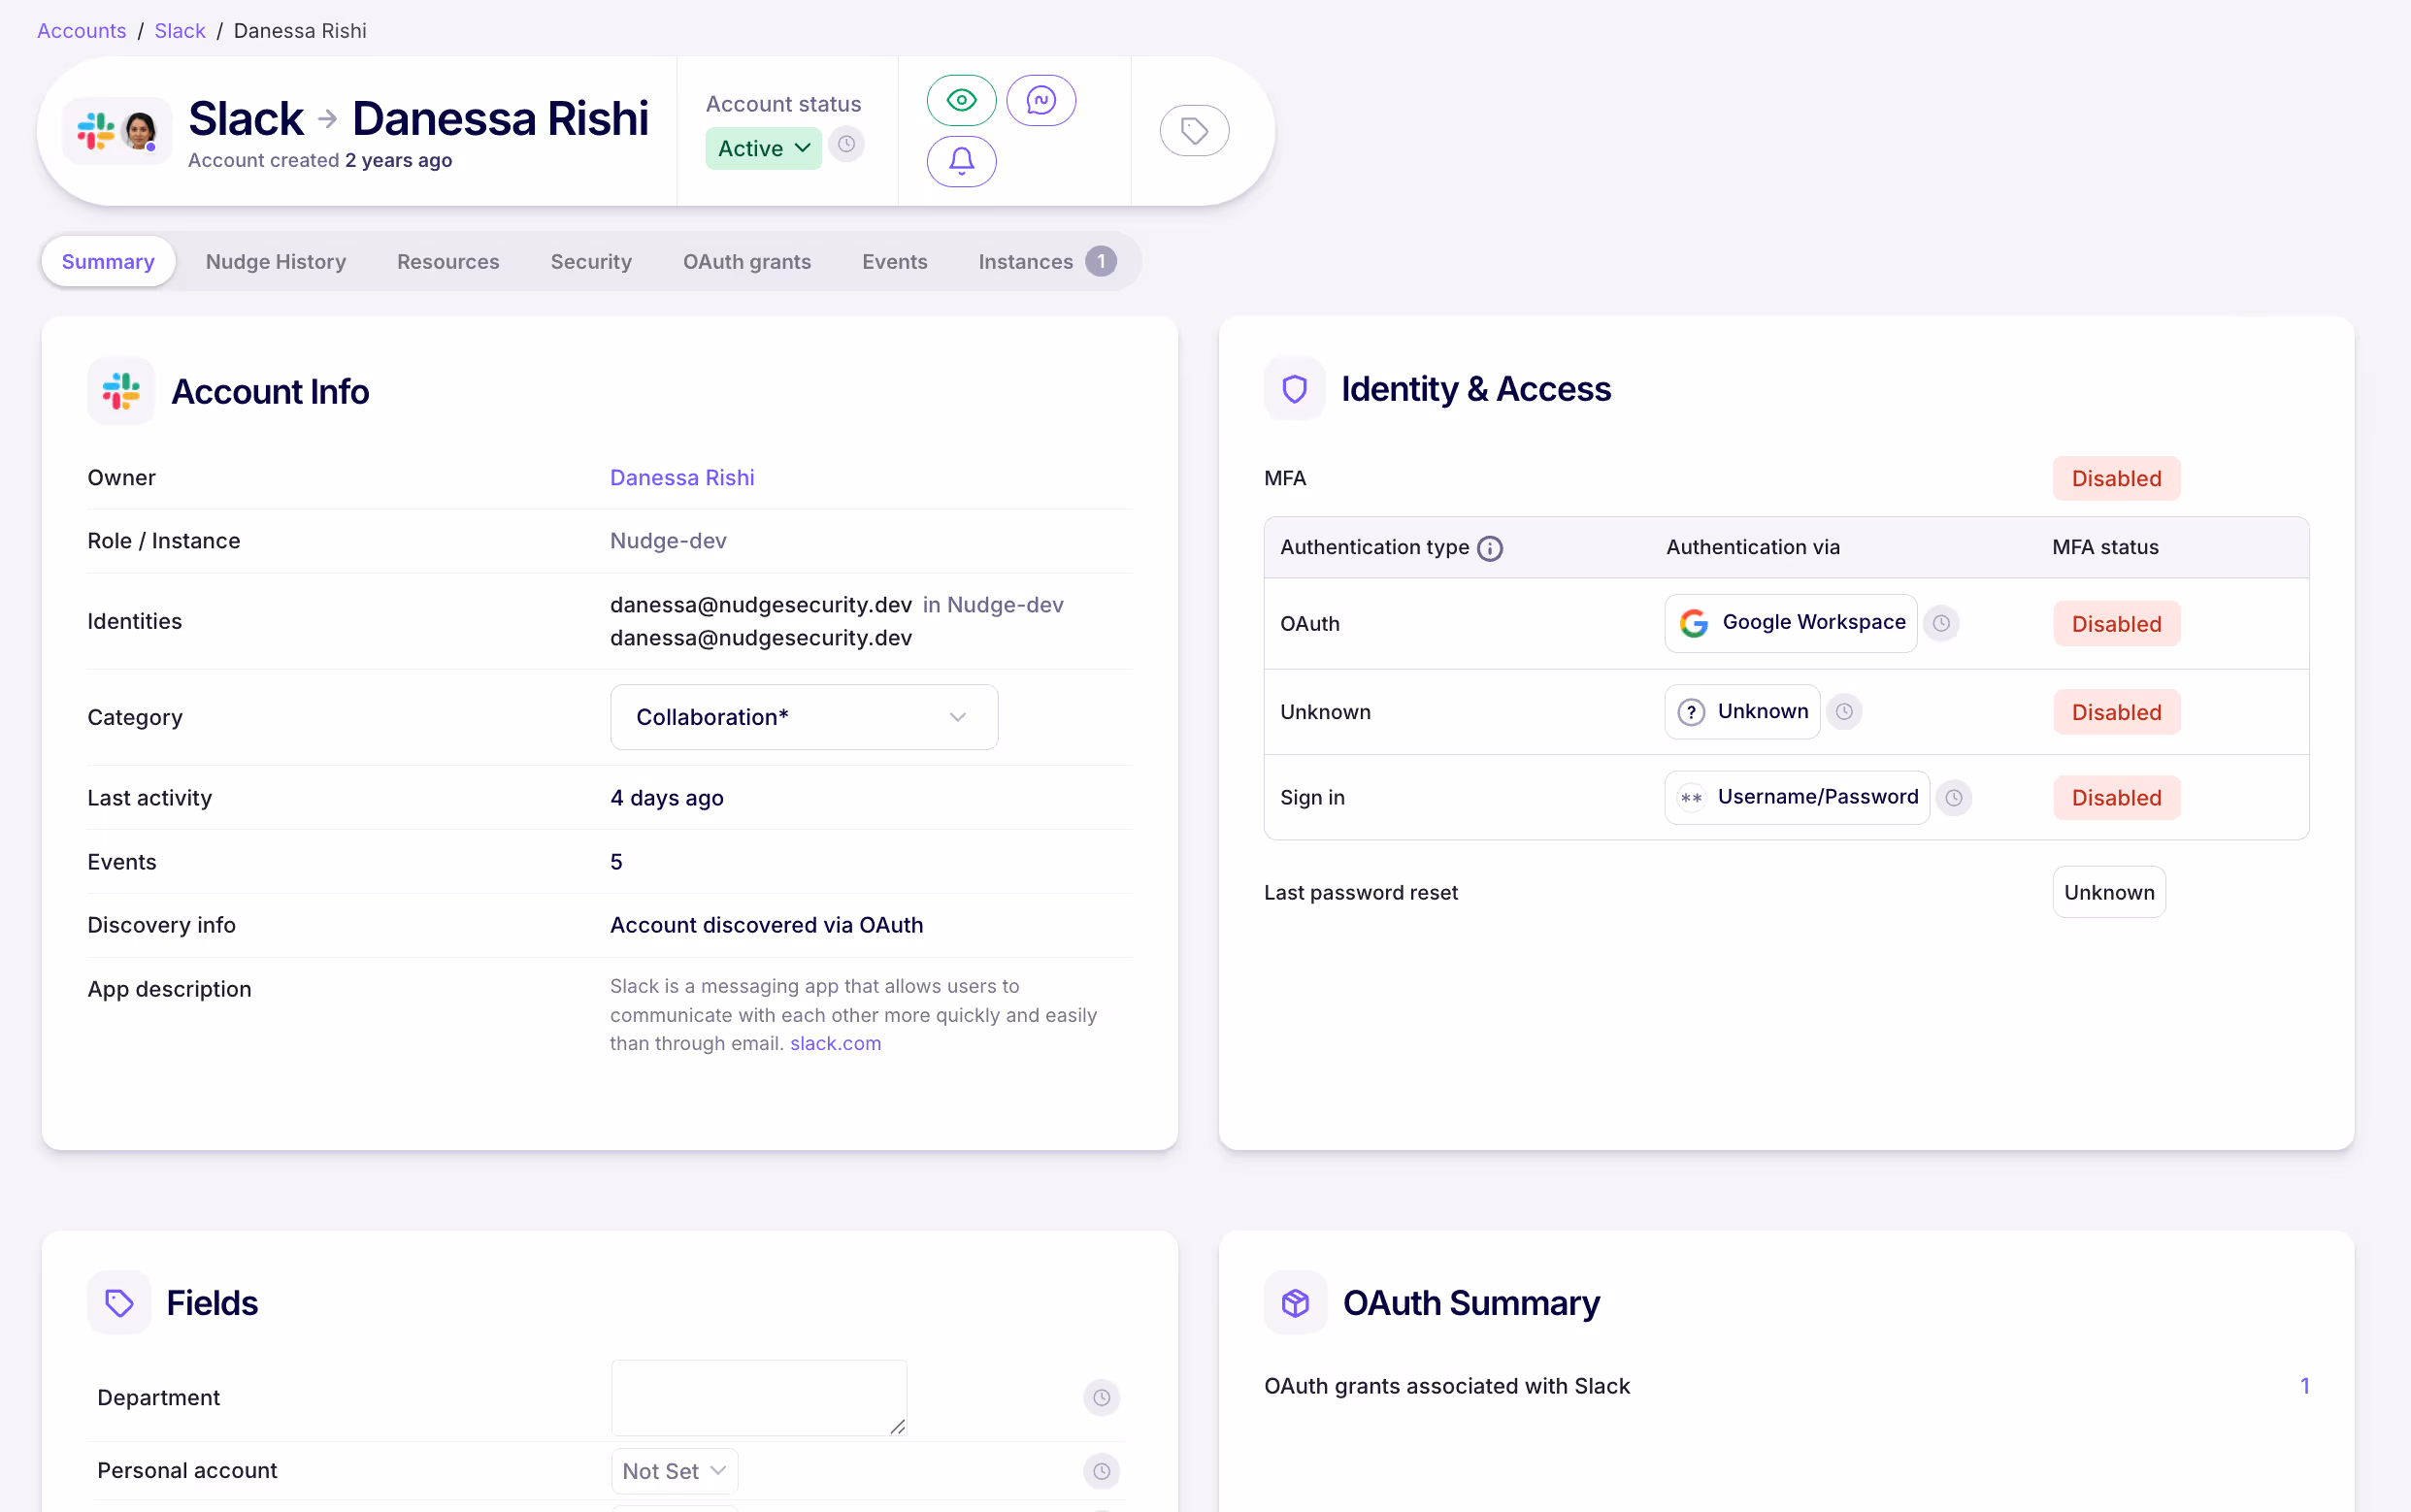Click the tag icon button in header
2411x1512 pixels.
(1194, 131)
